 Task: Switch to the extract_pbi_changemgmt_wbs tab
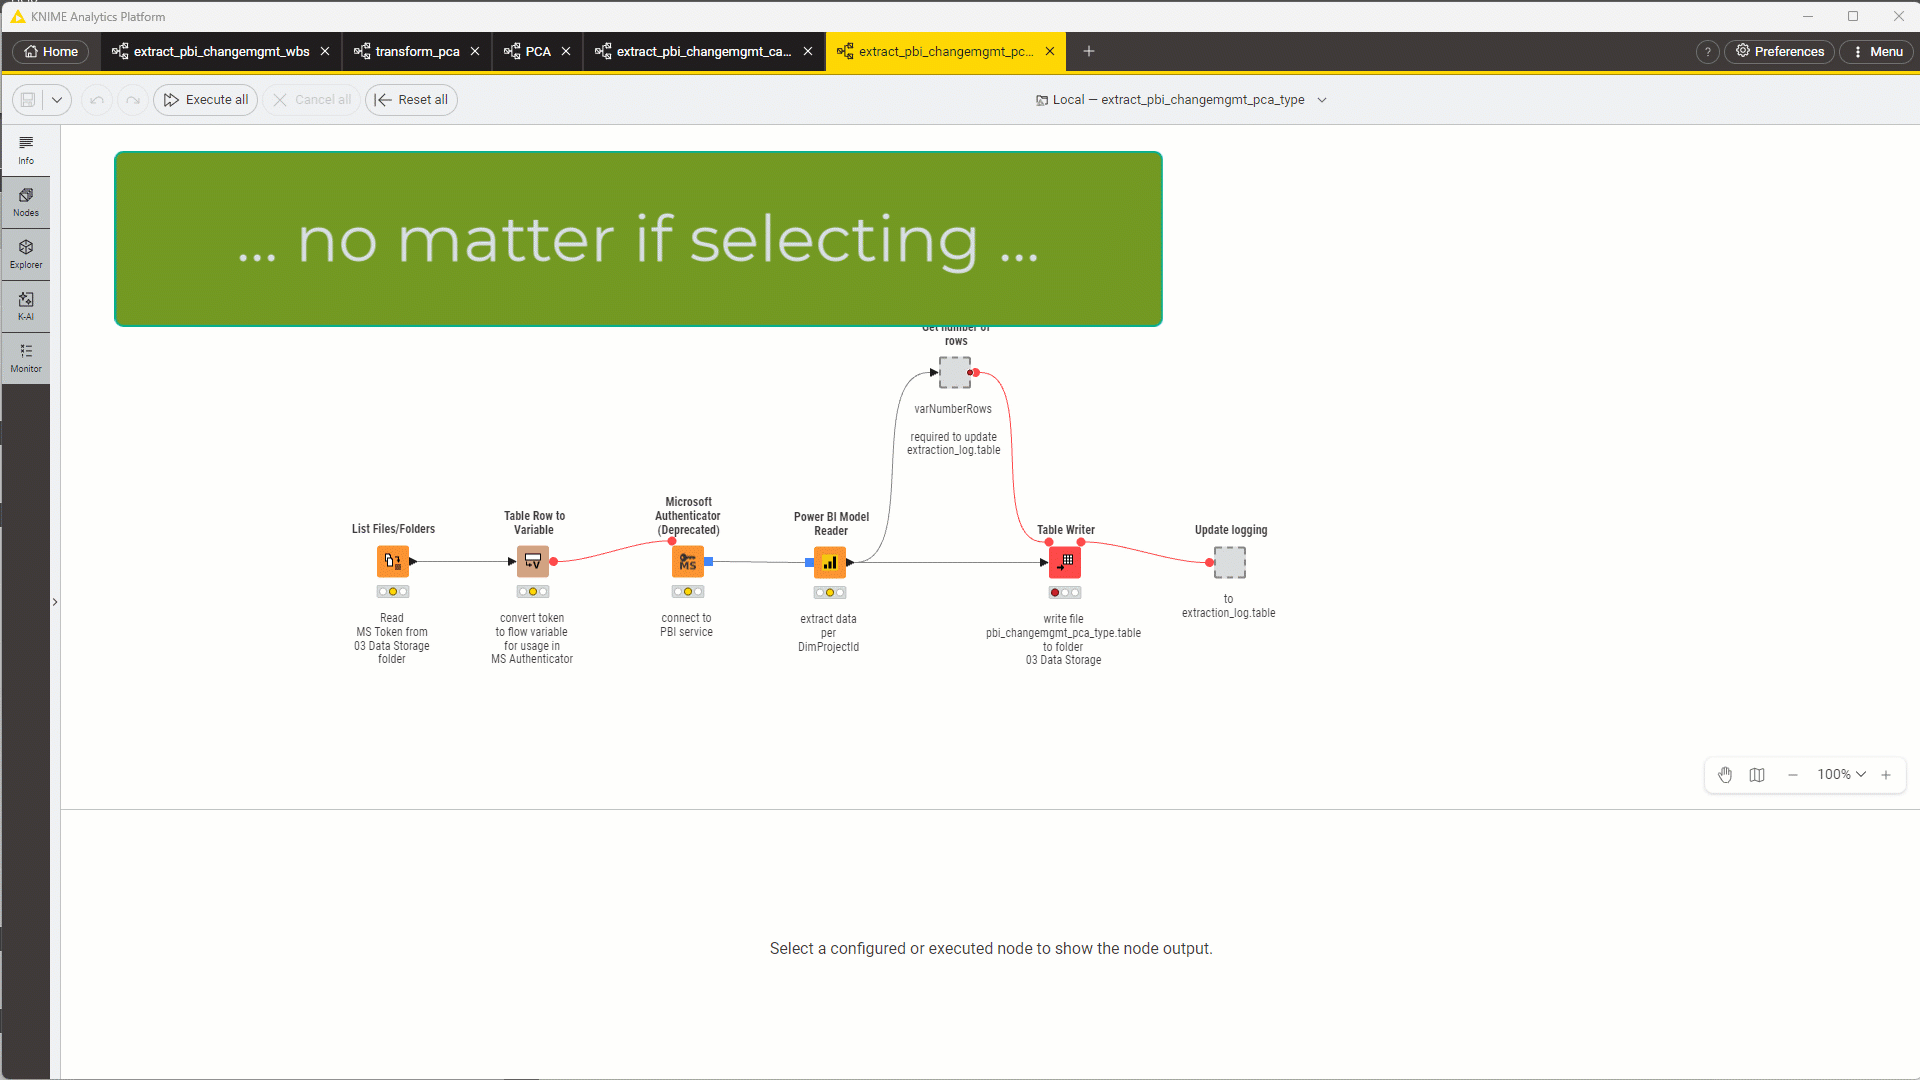click(x=221, y=51)
